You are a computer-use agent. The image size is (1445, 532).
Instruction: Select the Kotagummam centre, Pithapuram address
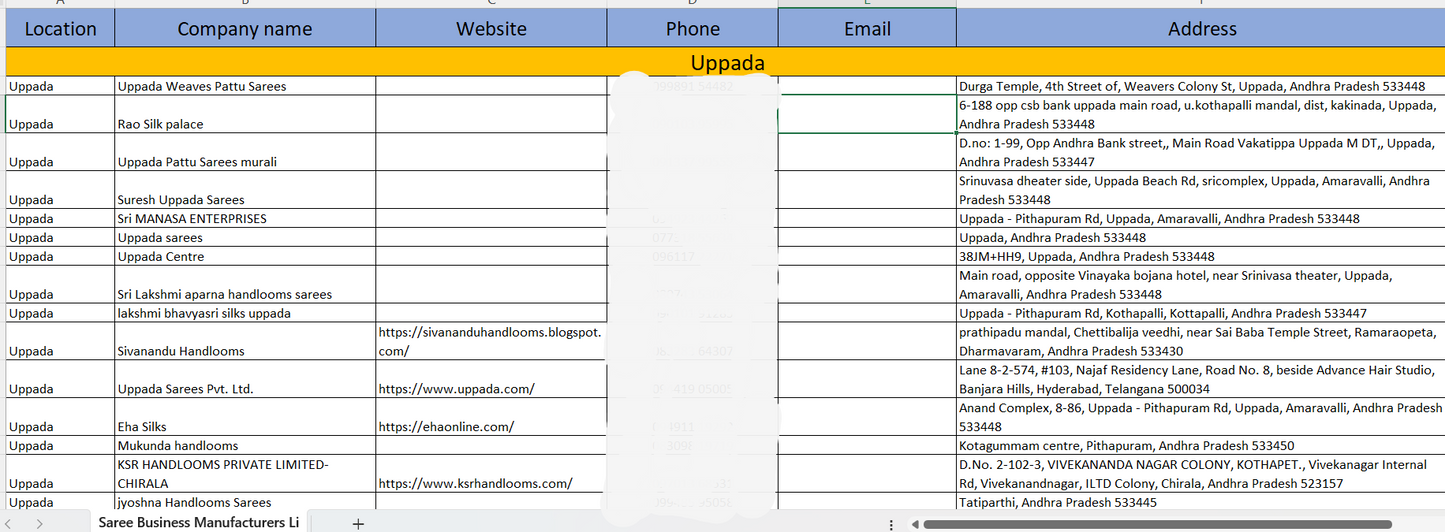click(x=1201, y=446)
